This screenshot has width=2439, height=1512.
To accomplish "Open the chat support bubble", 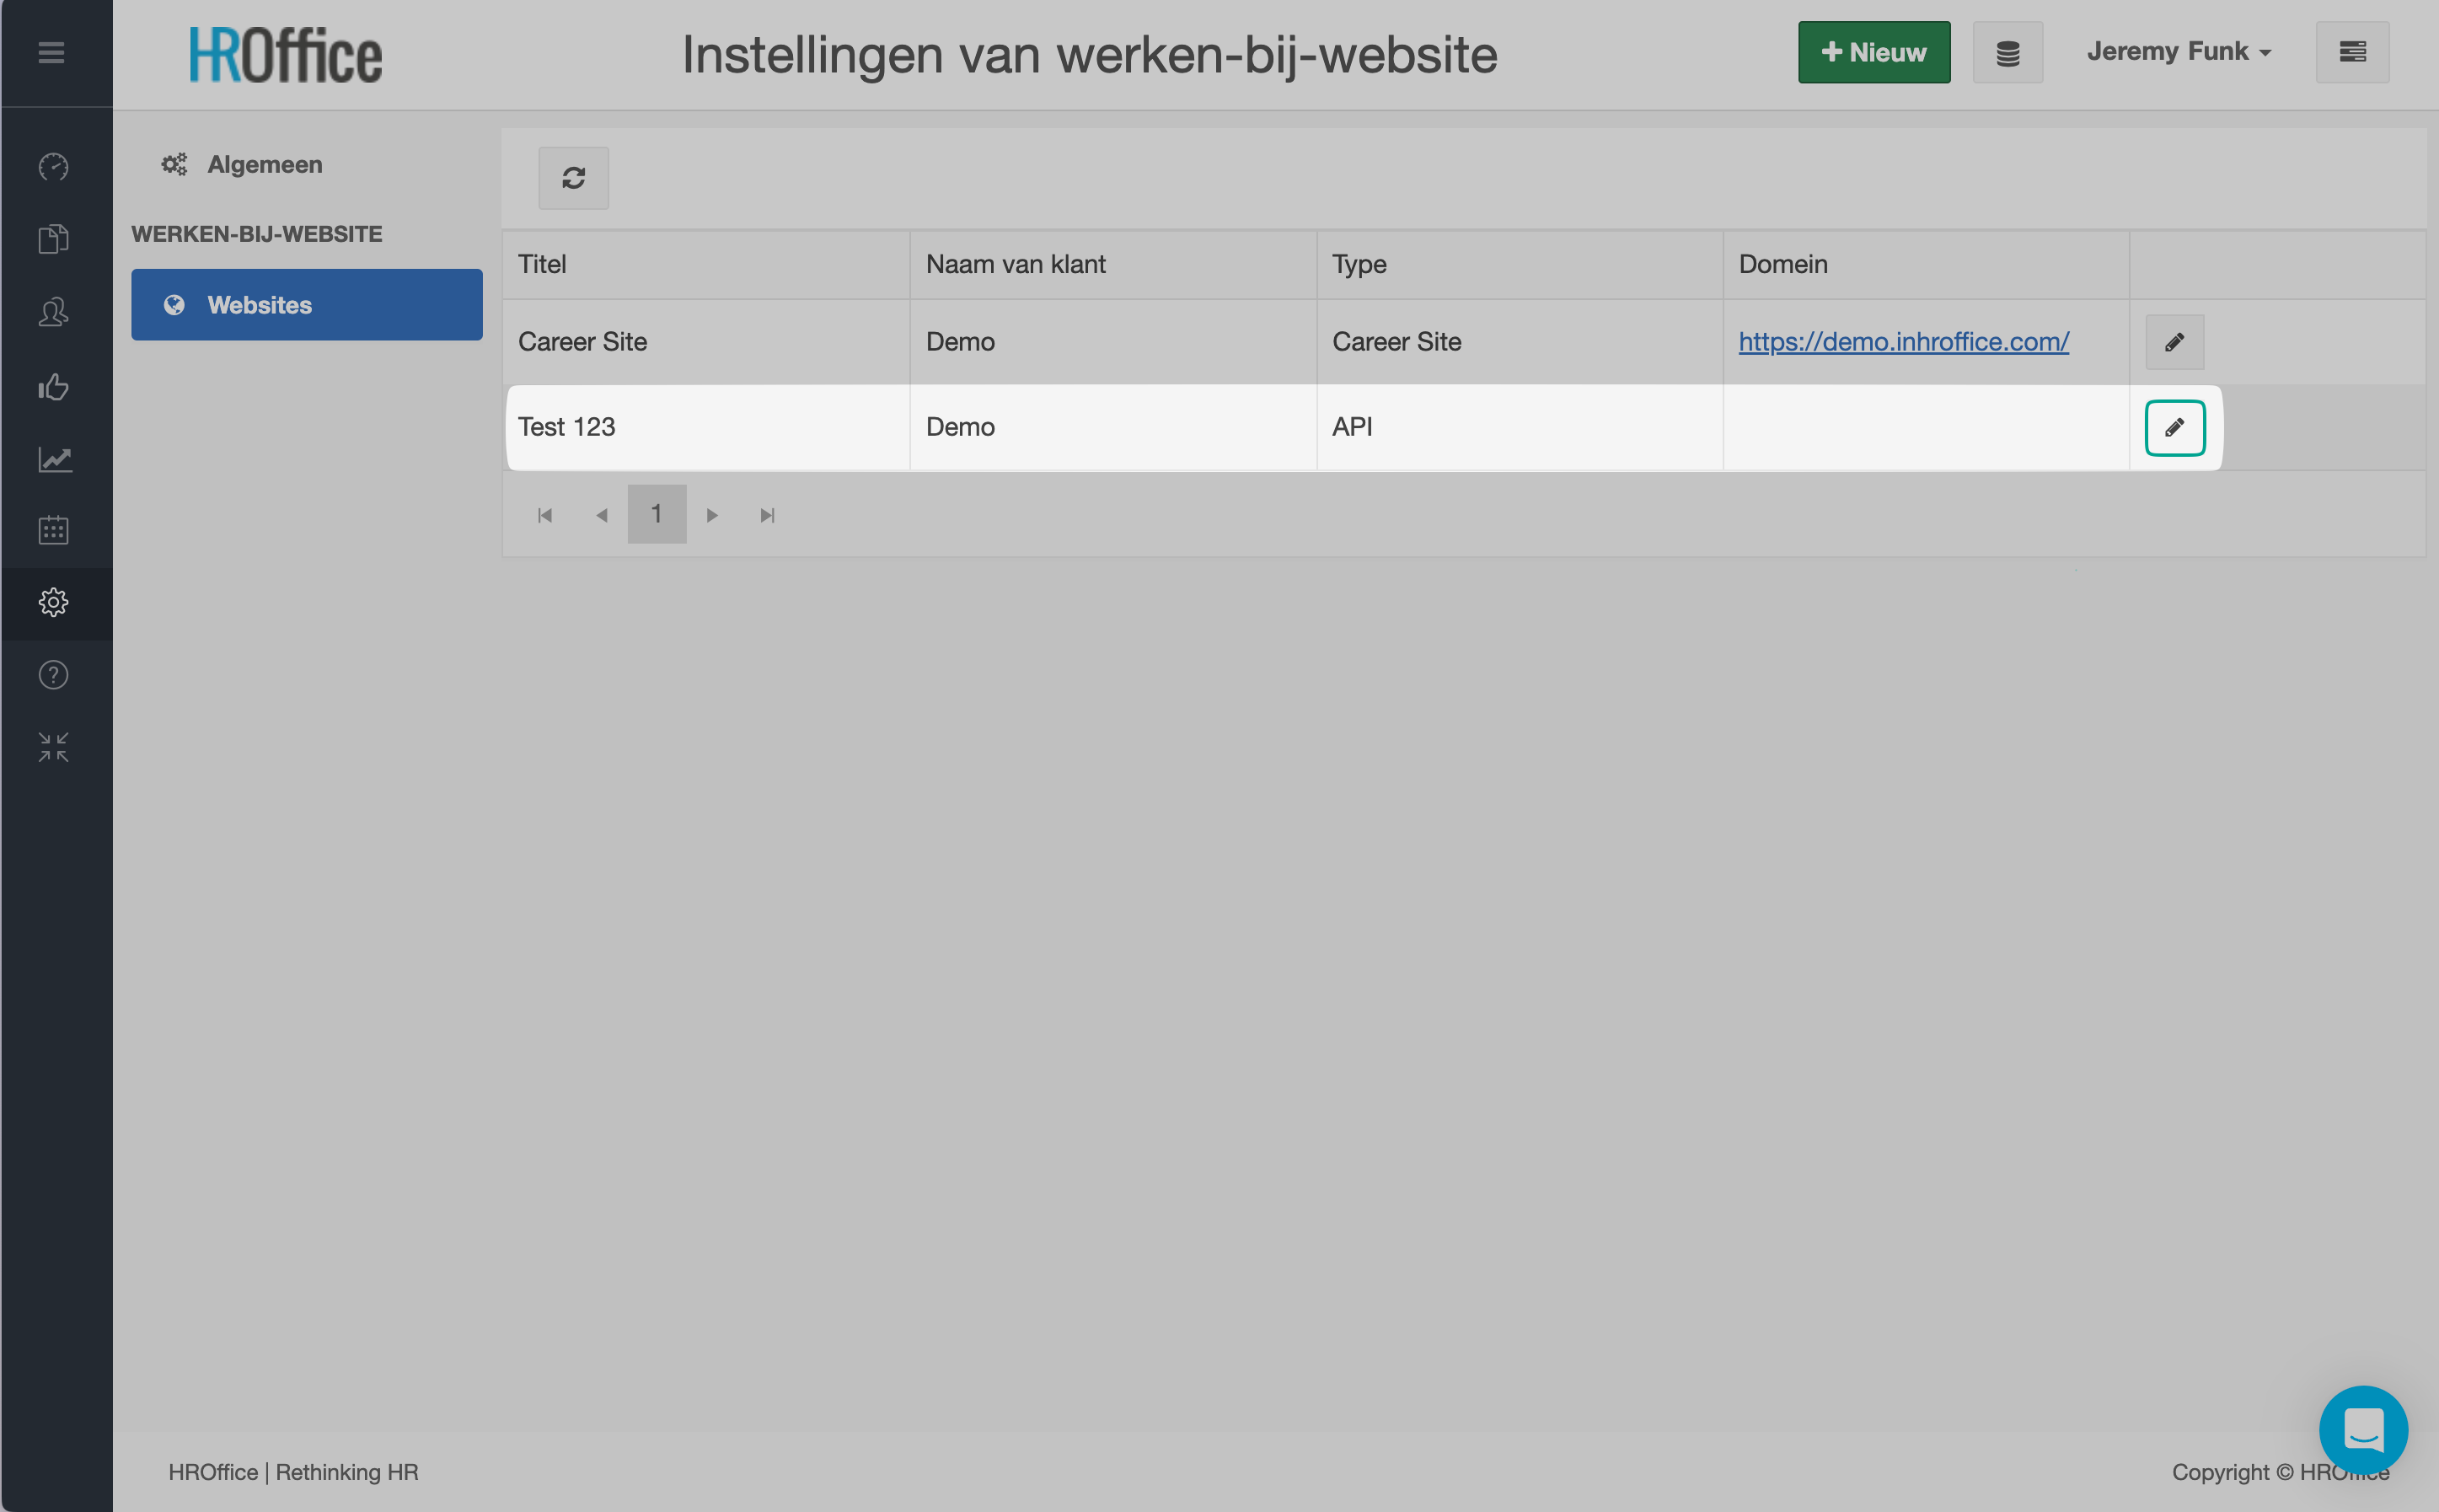I will 2362,1429.
